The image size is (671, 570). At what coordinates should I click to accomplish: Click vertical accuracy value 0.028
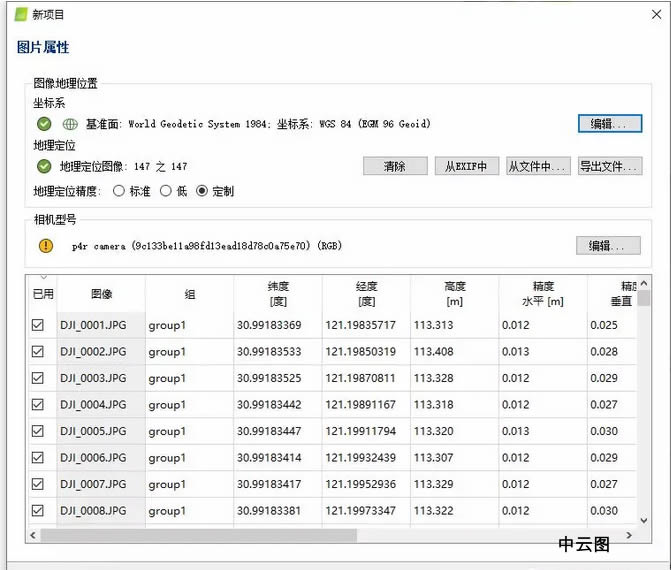coord(604,352)
